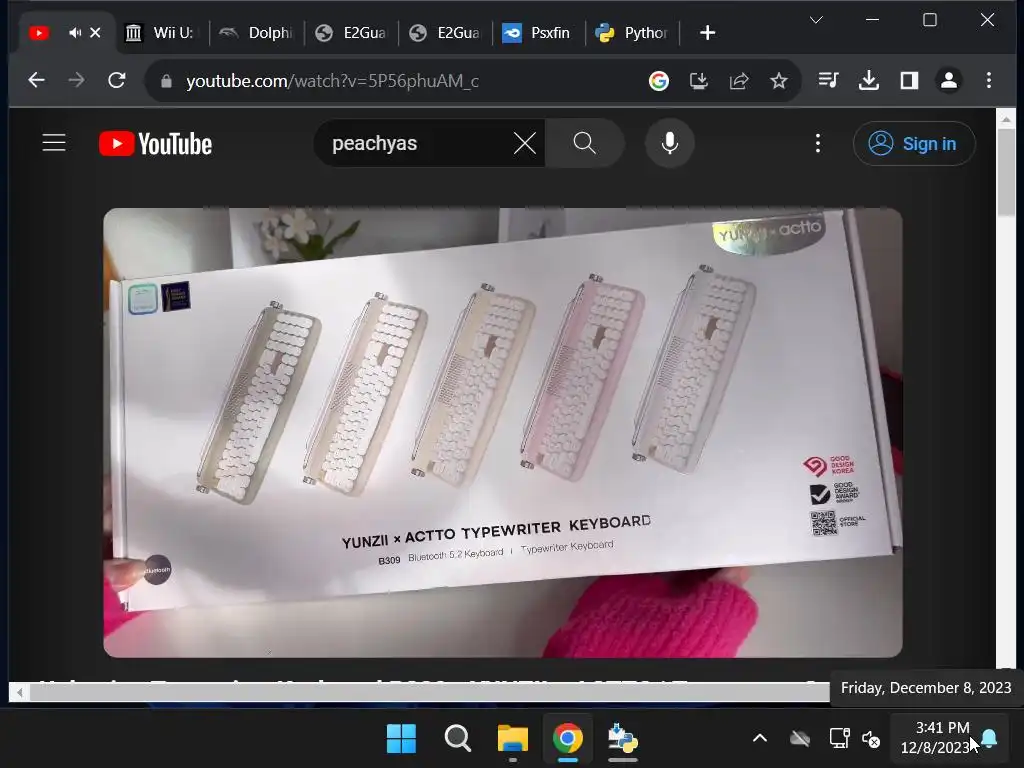Screen dimensions: 1024x768
Task: Go back to previous page
Action: pos(37,80)
